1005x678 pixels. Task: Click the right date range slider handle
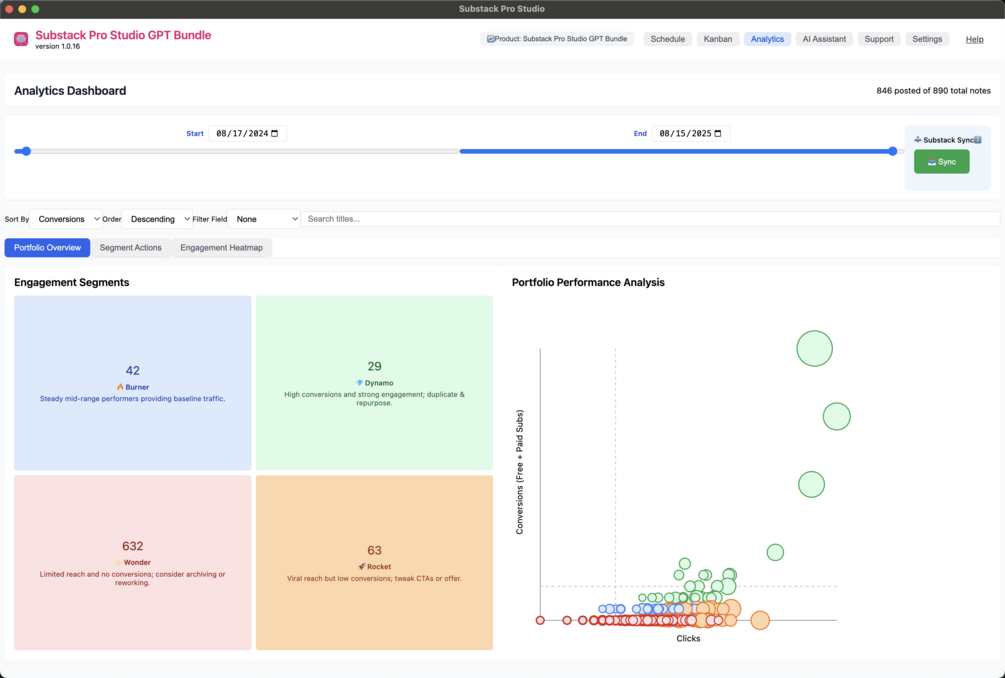(892, 151)
